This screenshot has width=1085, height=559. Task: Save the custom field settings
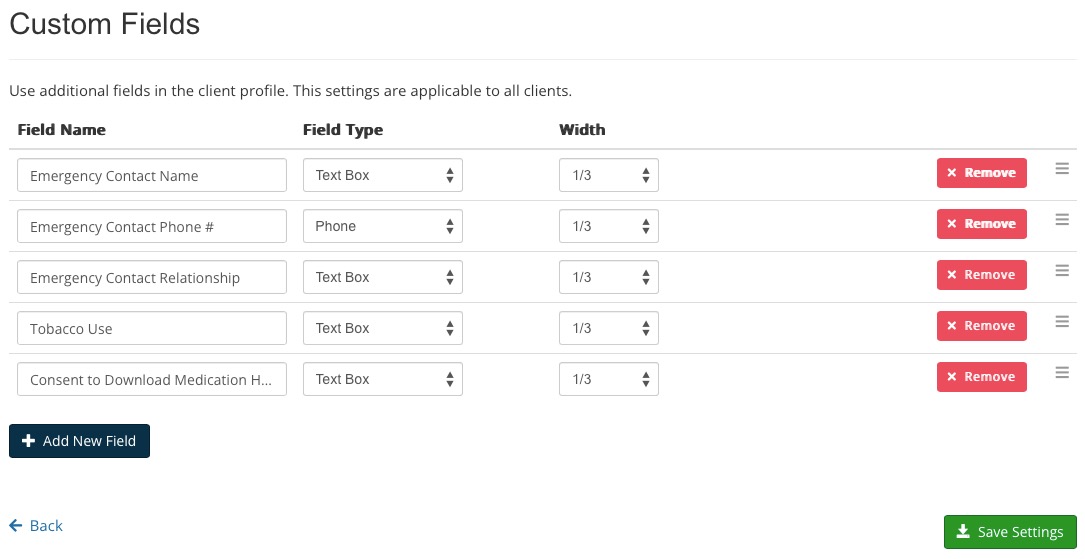coord(1010,532)
